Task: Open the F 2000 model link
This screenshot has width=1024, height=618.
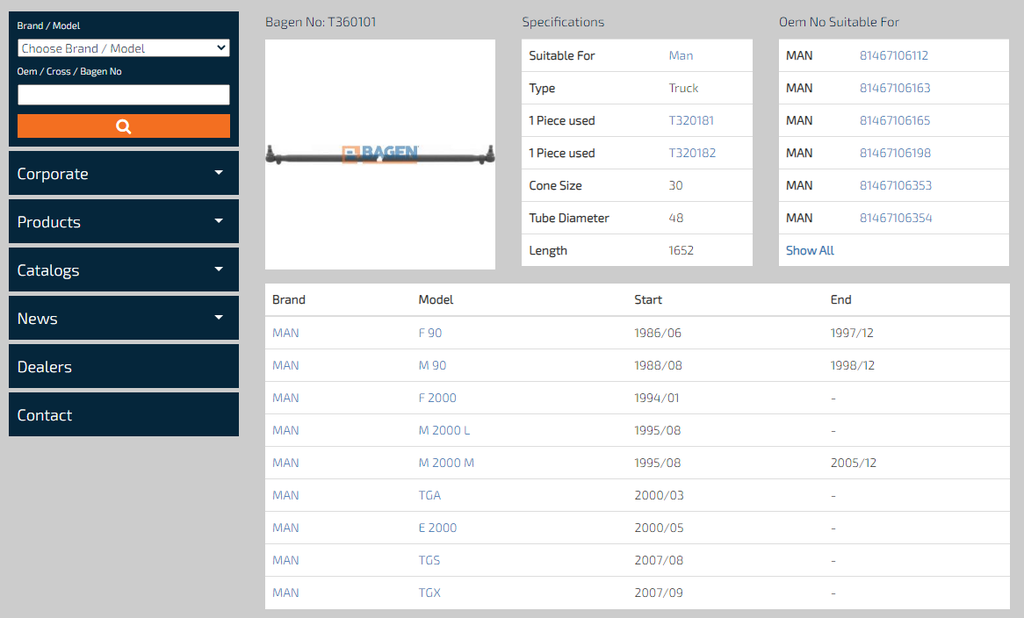Action: 438,398
